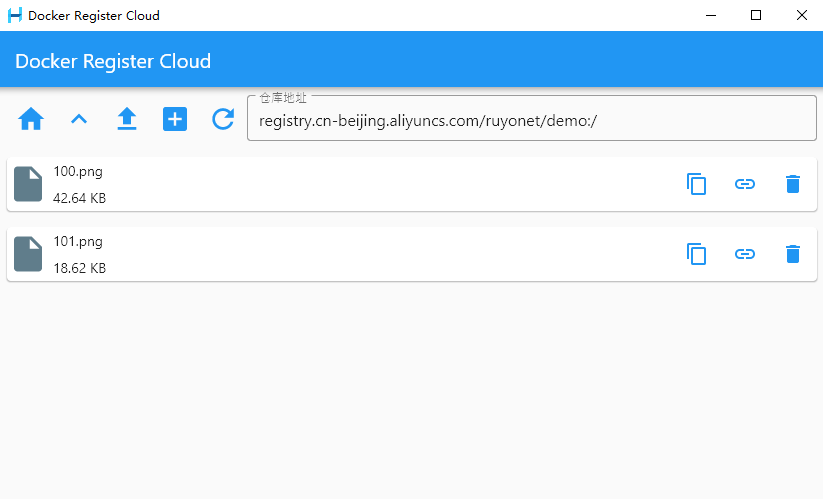The width and height of the screenshot is (823, 499).
Task: Click the 100.png file type icon
Action: [x=28, y=184]
